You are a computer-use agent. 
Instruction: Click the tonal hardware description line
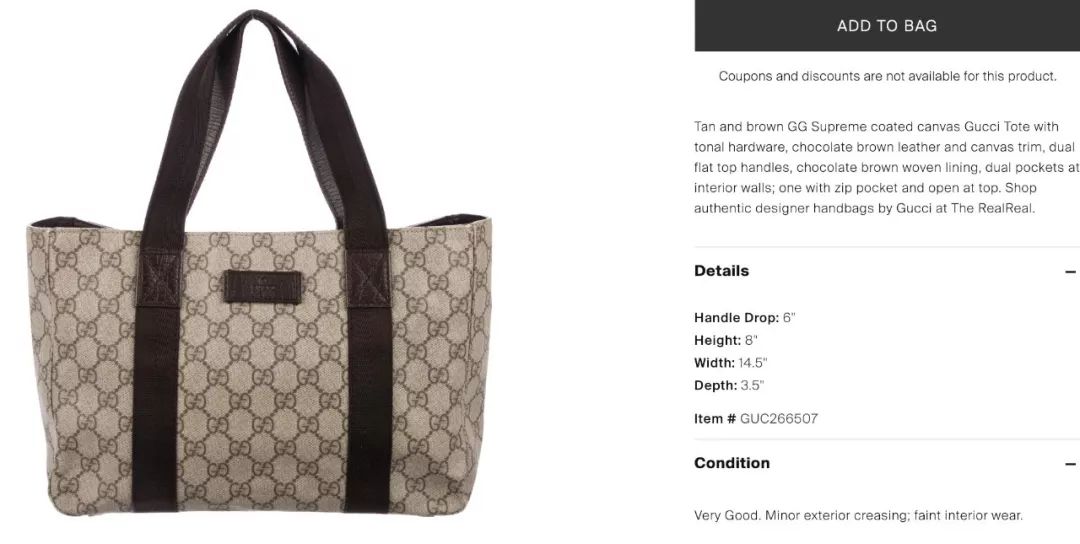pos(884,147)
